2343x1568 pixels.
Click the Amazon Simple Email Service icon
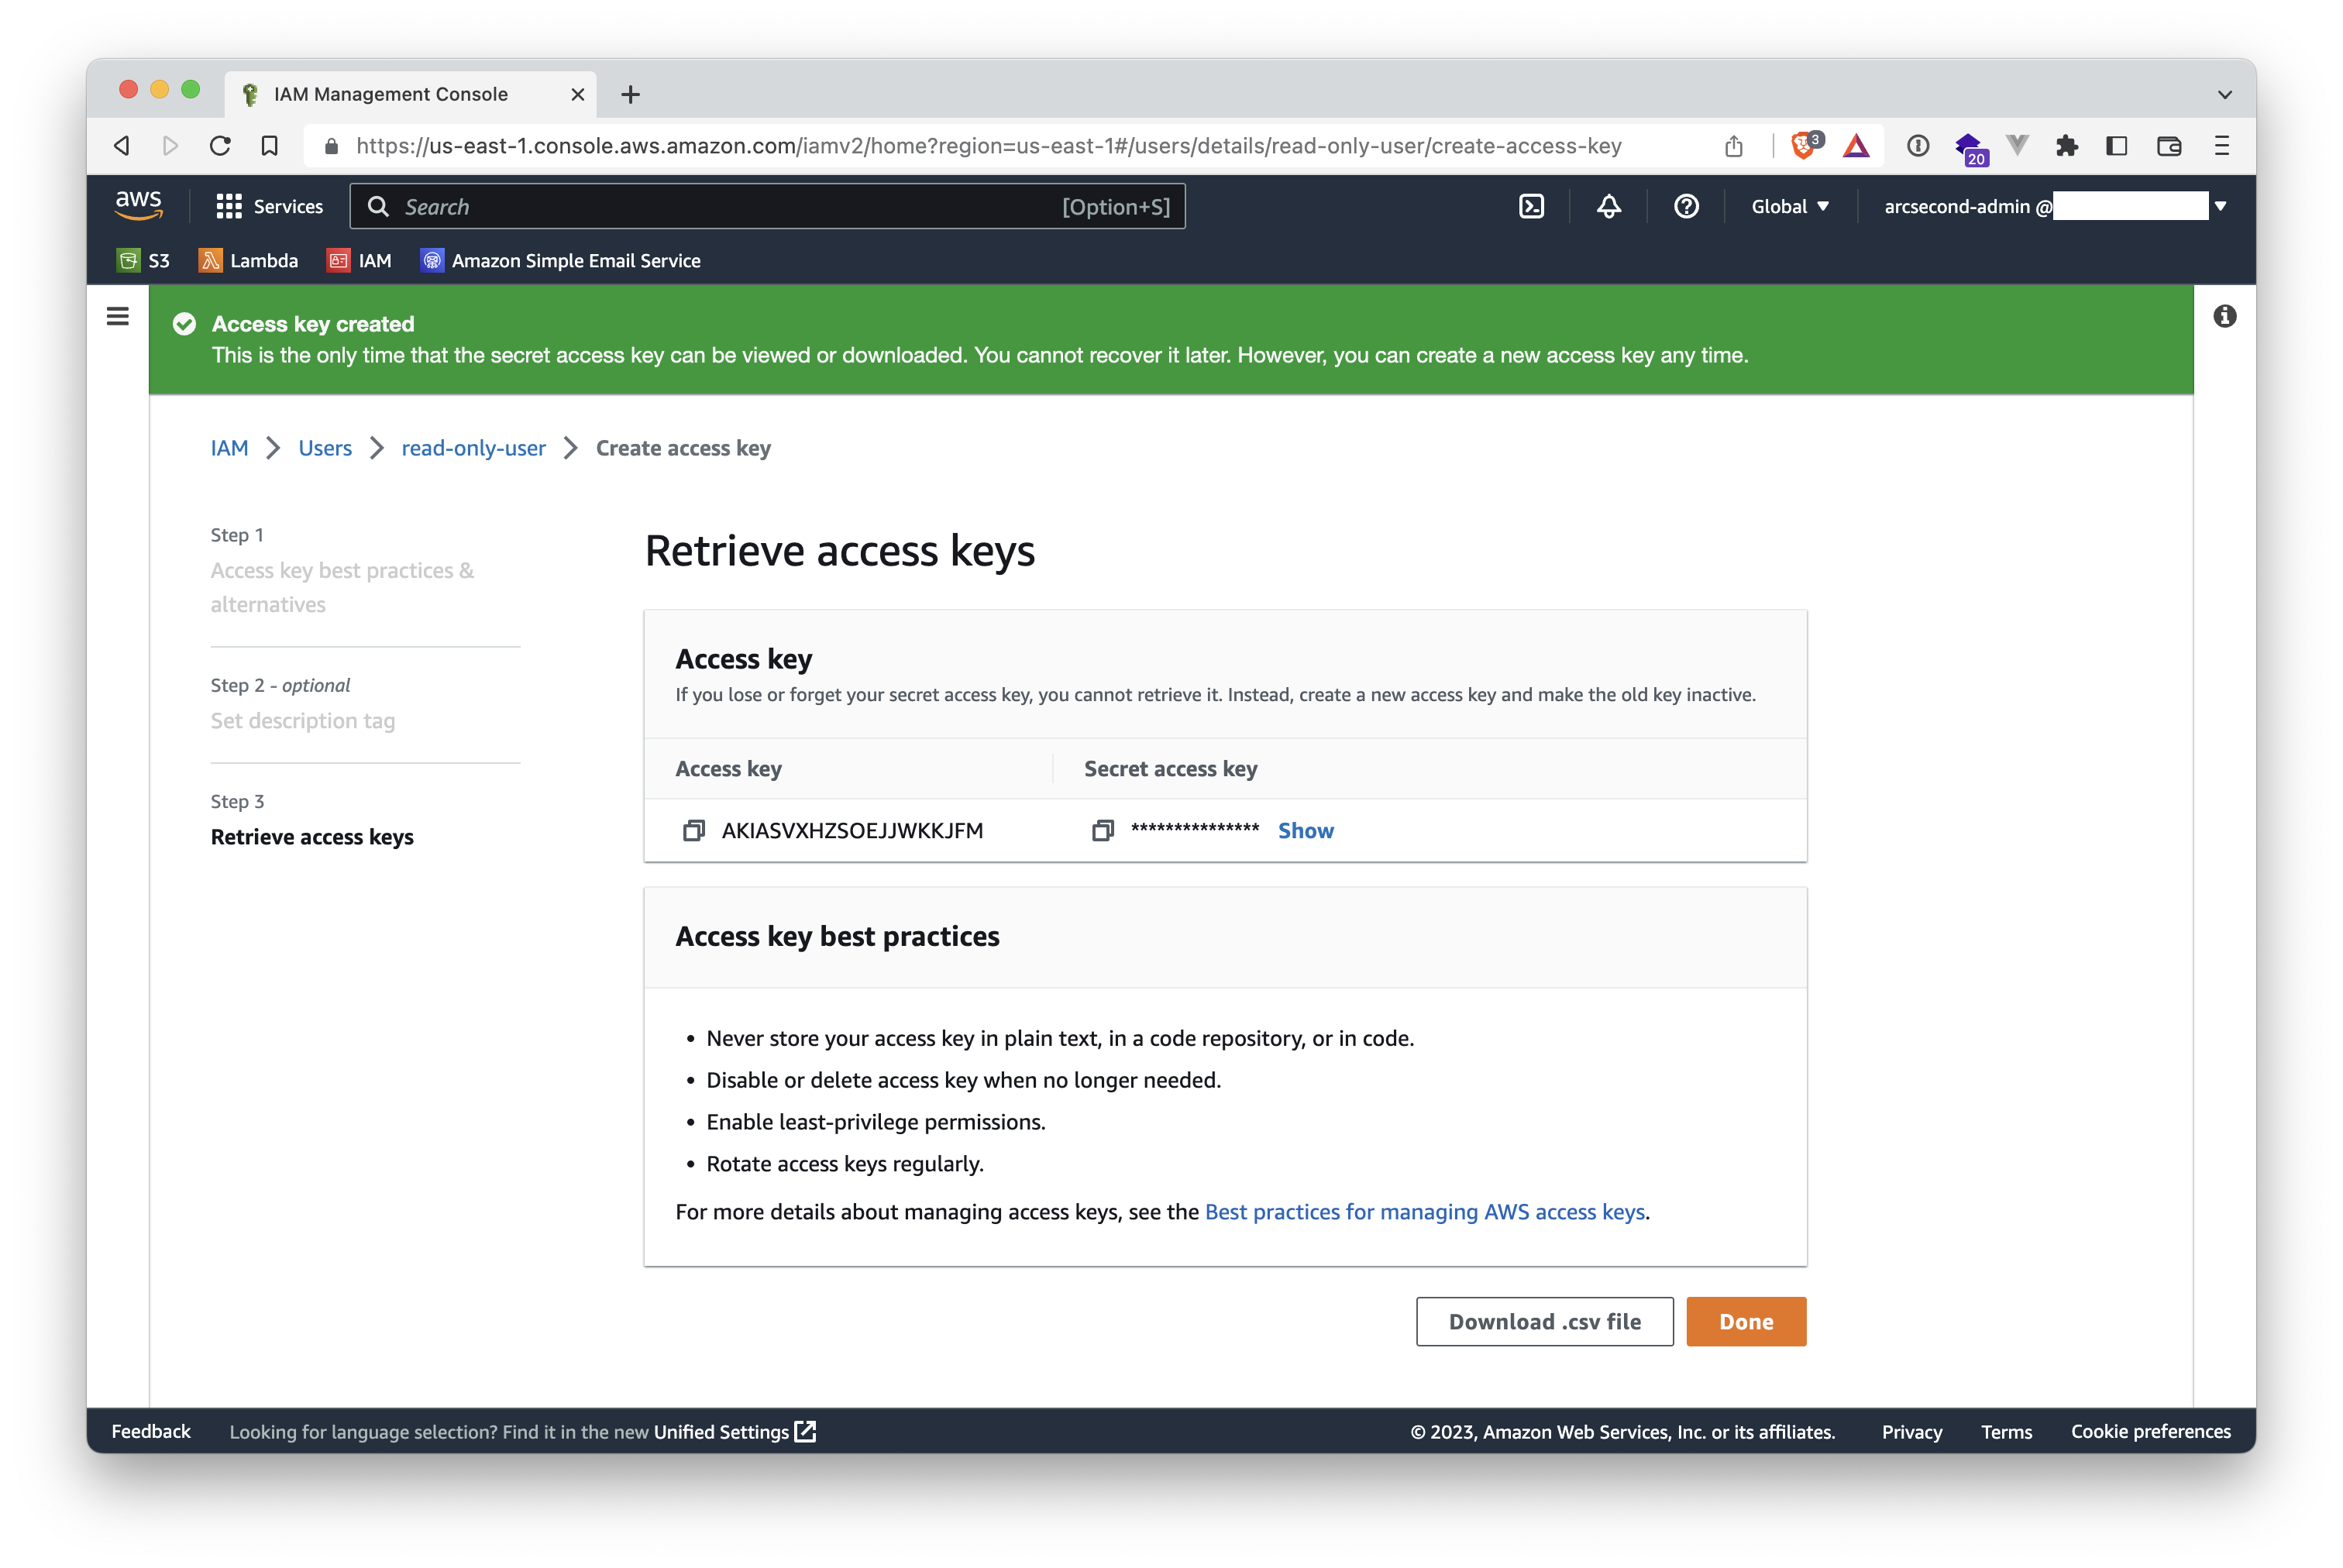pyautogui.click(x=428, y=261)
